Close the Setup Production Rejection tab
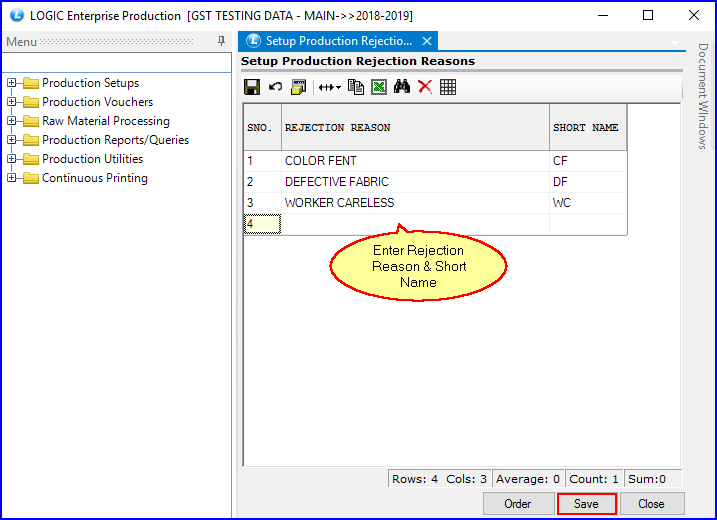The image size is (717, 520). point(427,41)
